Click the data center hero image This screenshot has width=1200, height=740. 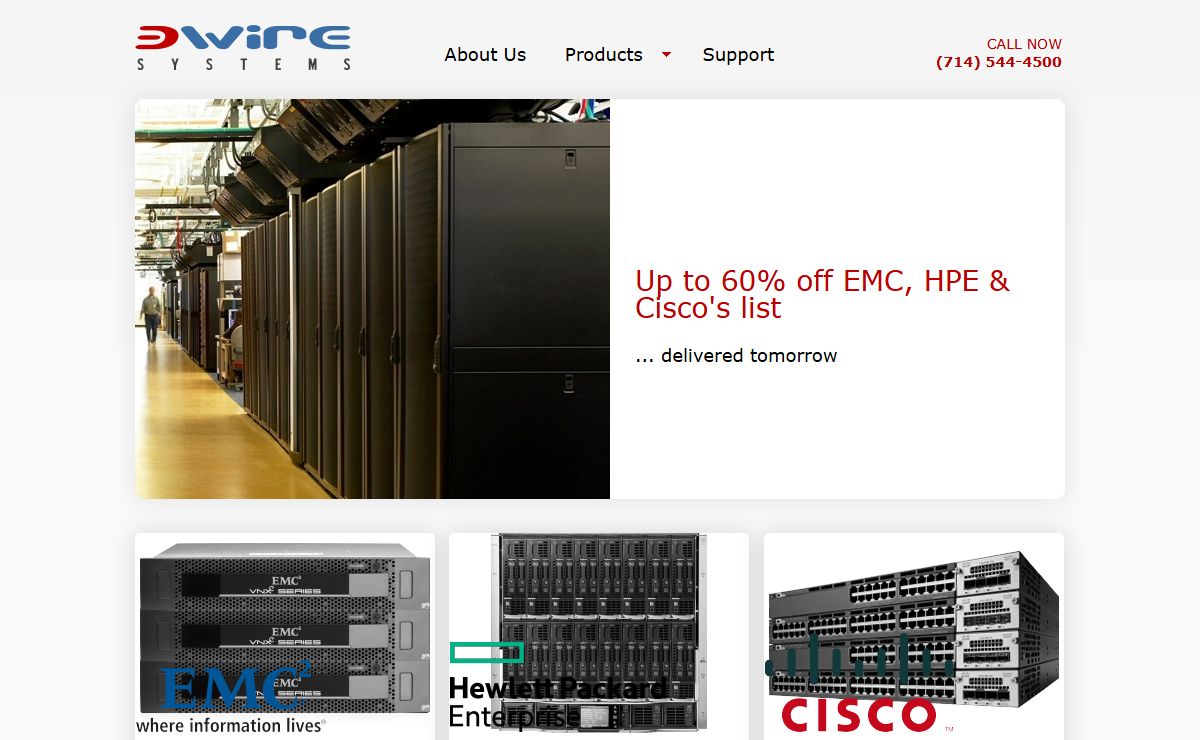point(372,299)
